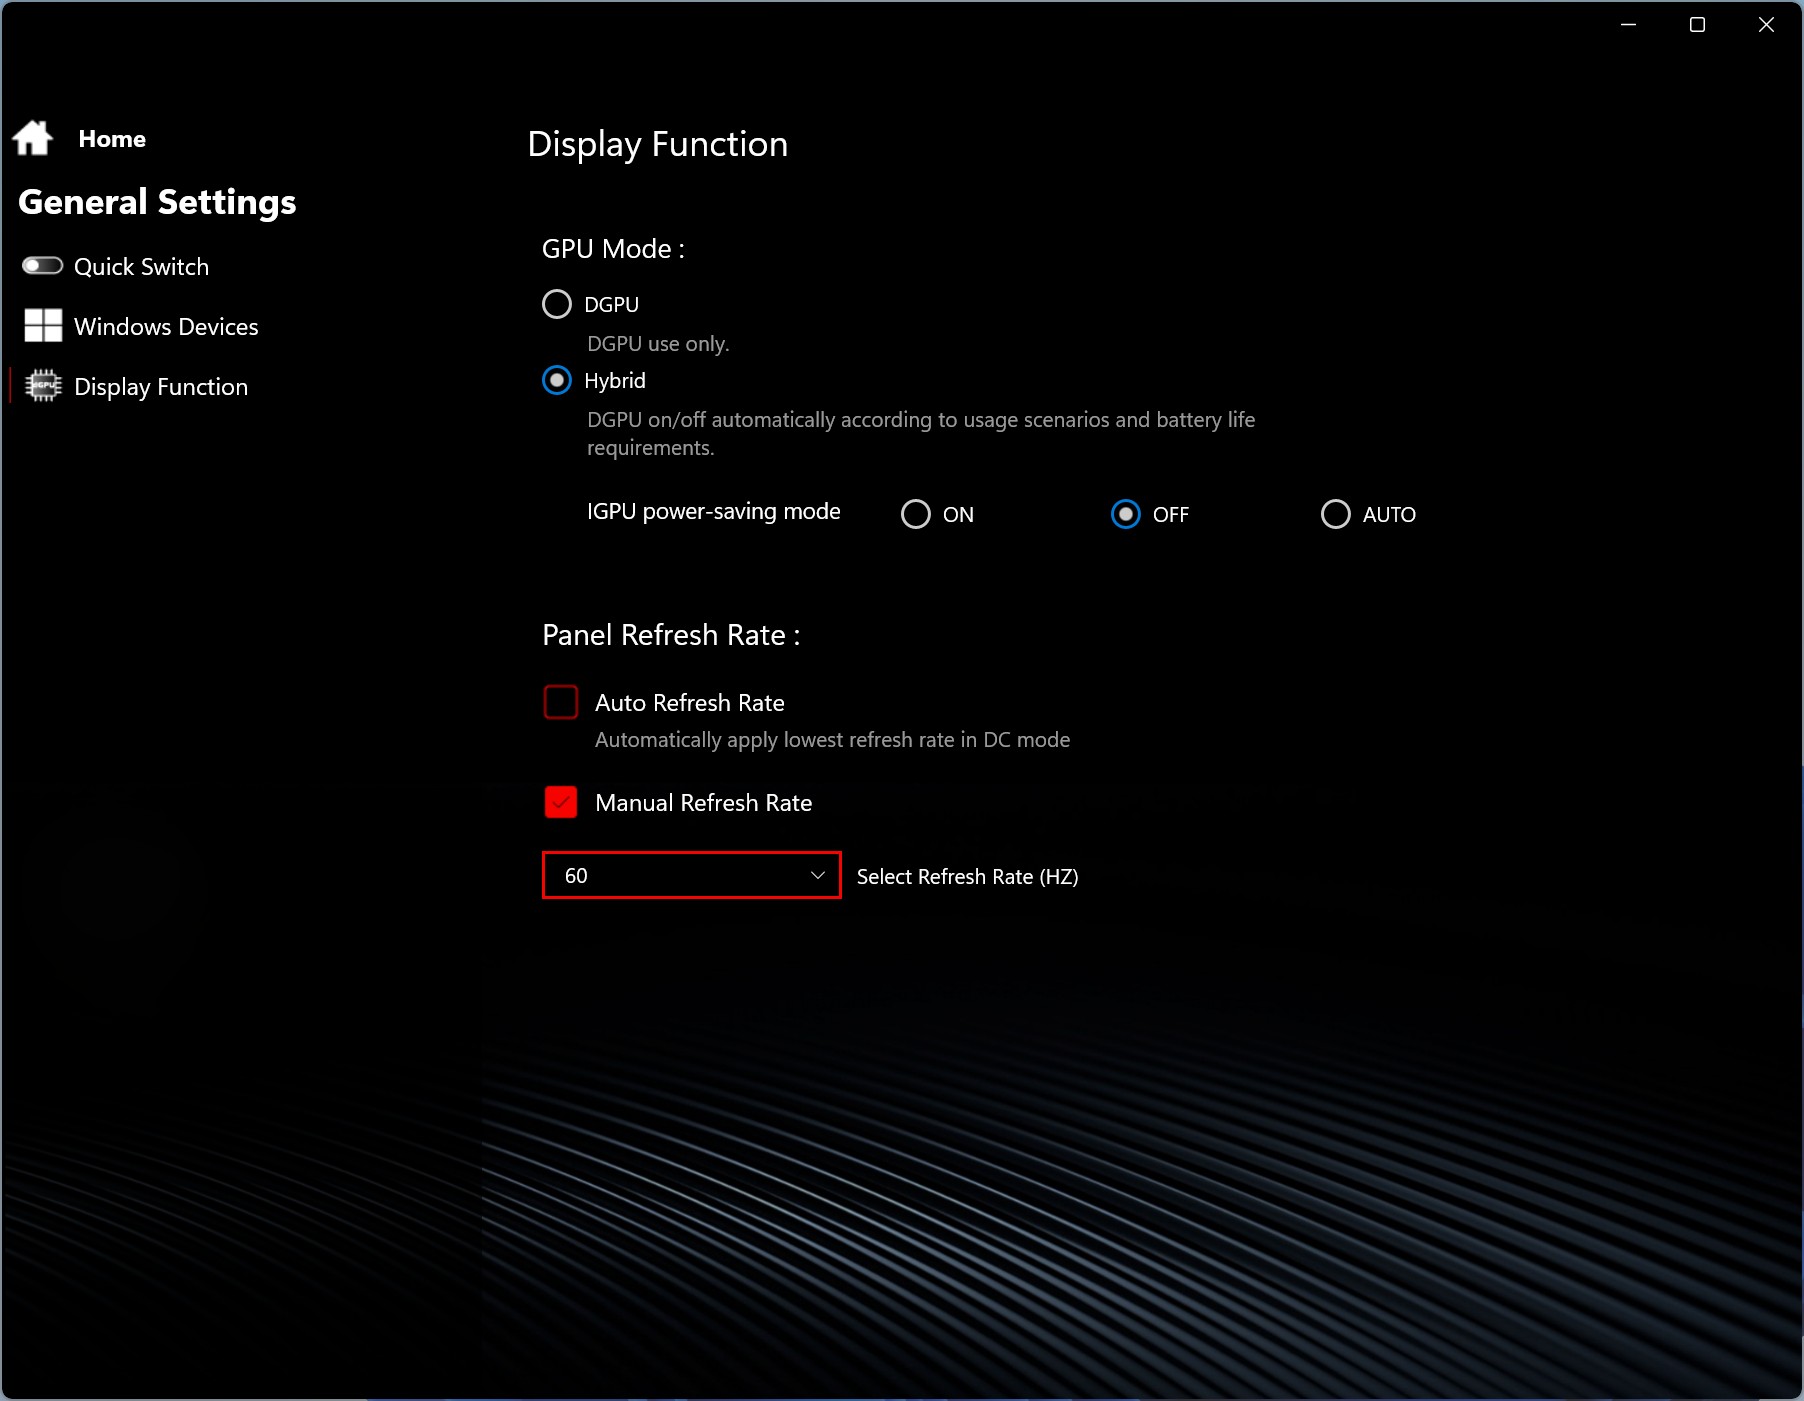Open the Display Function menu entry
This screenshot has height=1401, width=1804.
[161, 387]
